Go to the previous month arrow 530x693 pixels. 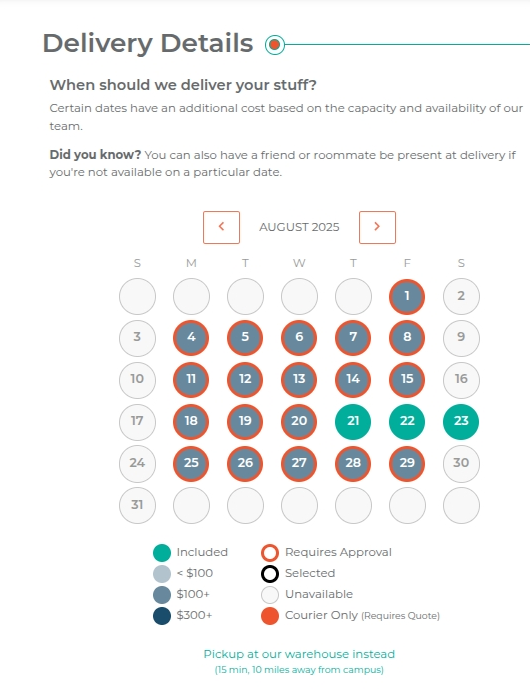click(x=221, y=227)
